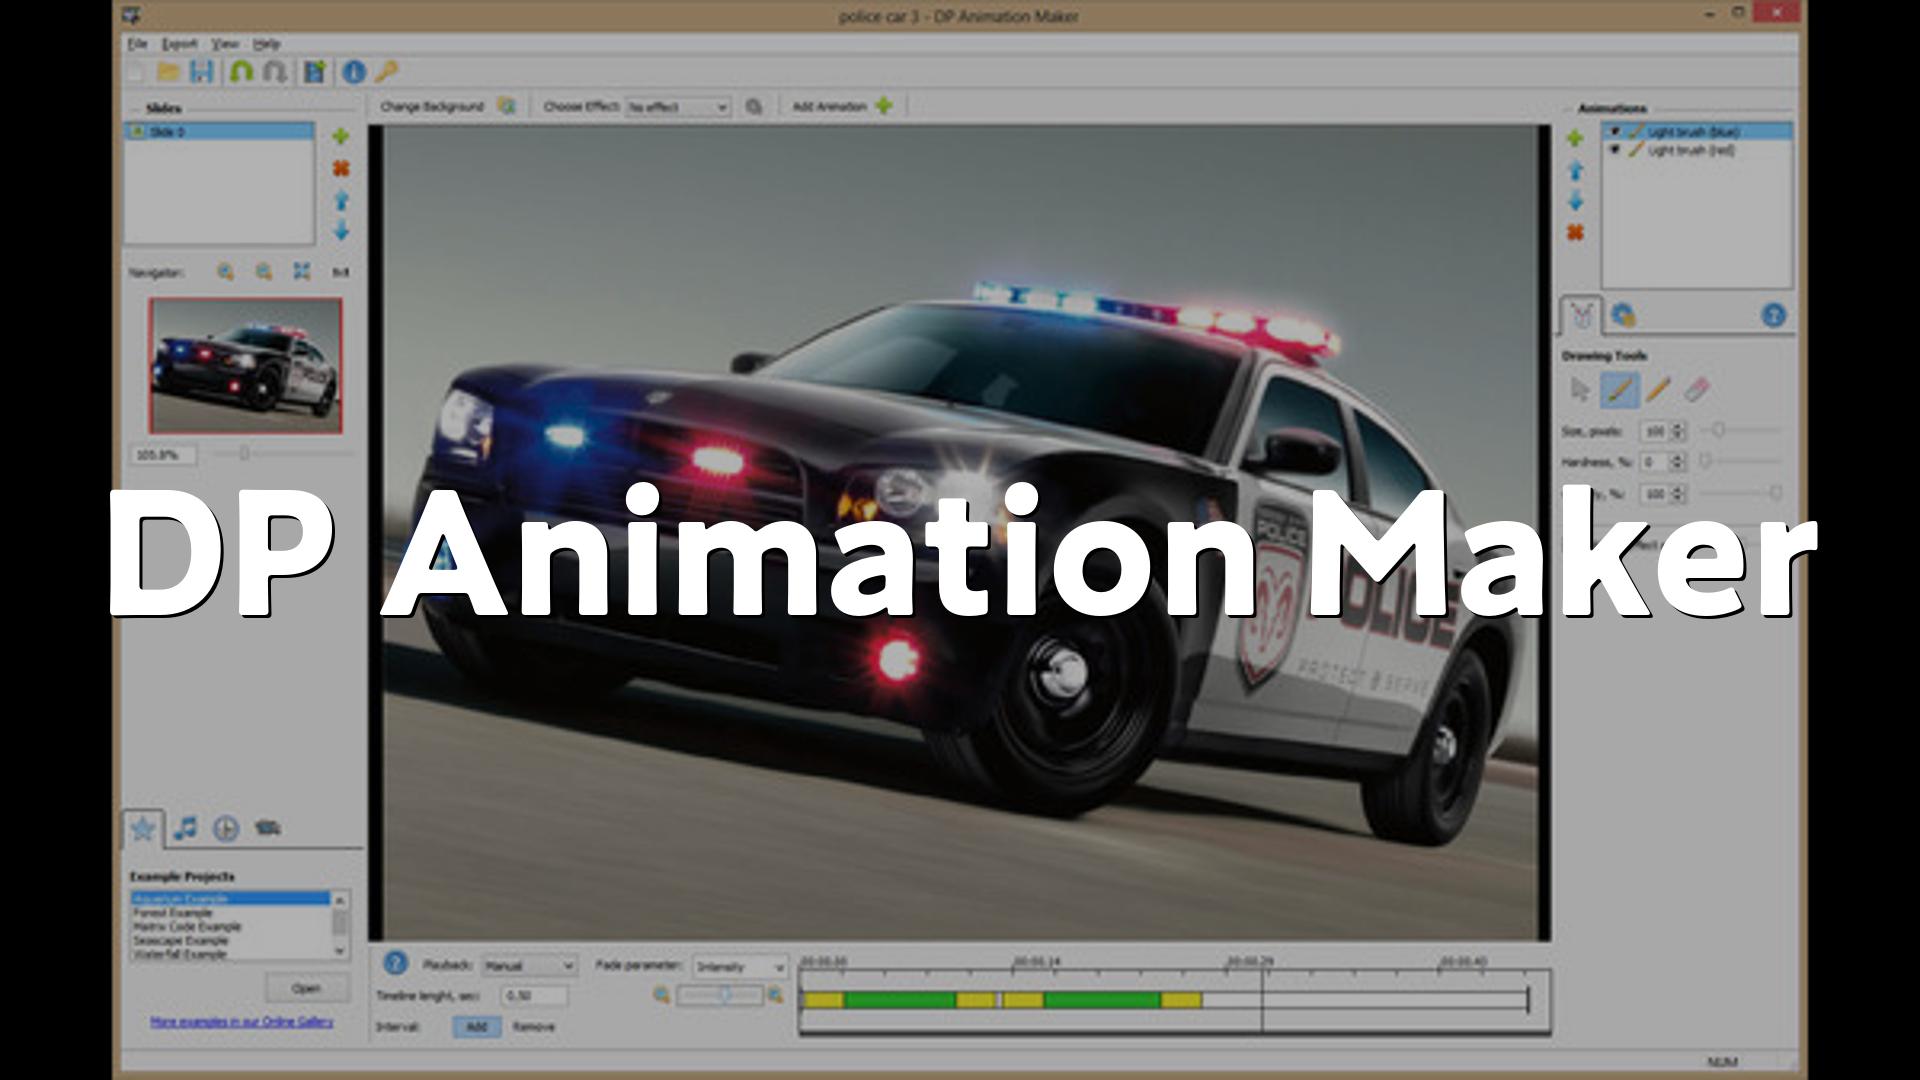Adjust the Size pixels spinner arrows
The width and height of the screenshot is (1920, 1080).
click(1678, 431)
